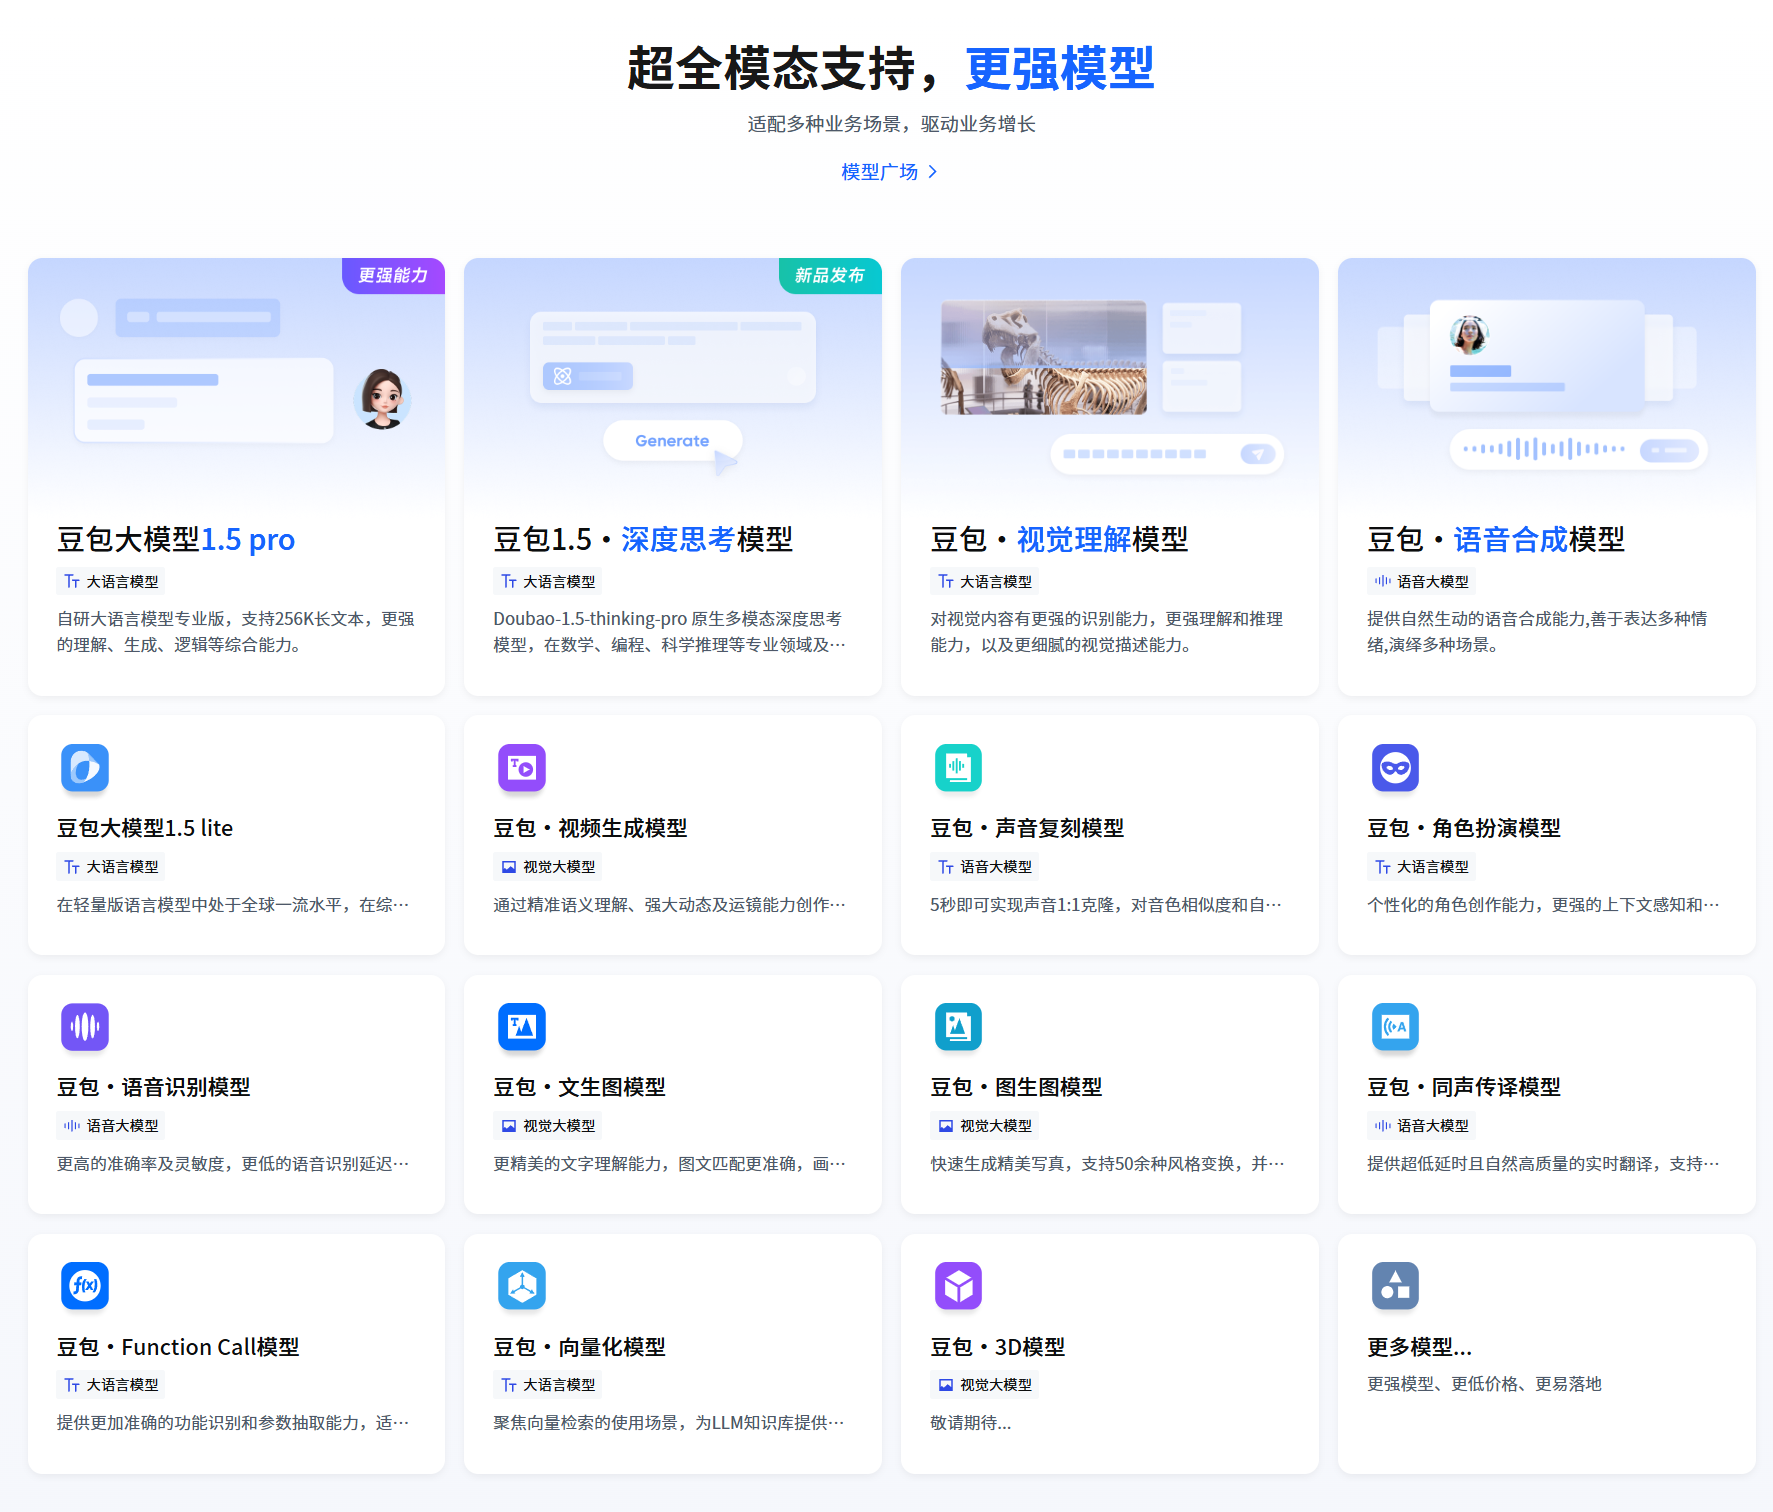Click the 更强能力 badge
The image size is (1773, 1512).
393,275
